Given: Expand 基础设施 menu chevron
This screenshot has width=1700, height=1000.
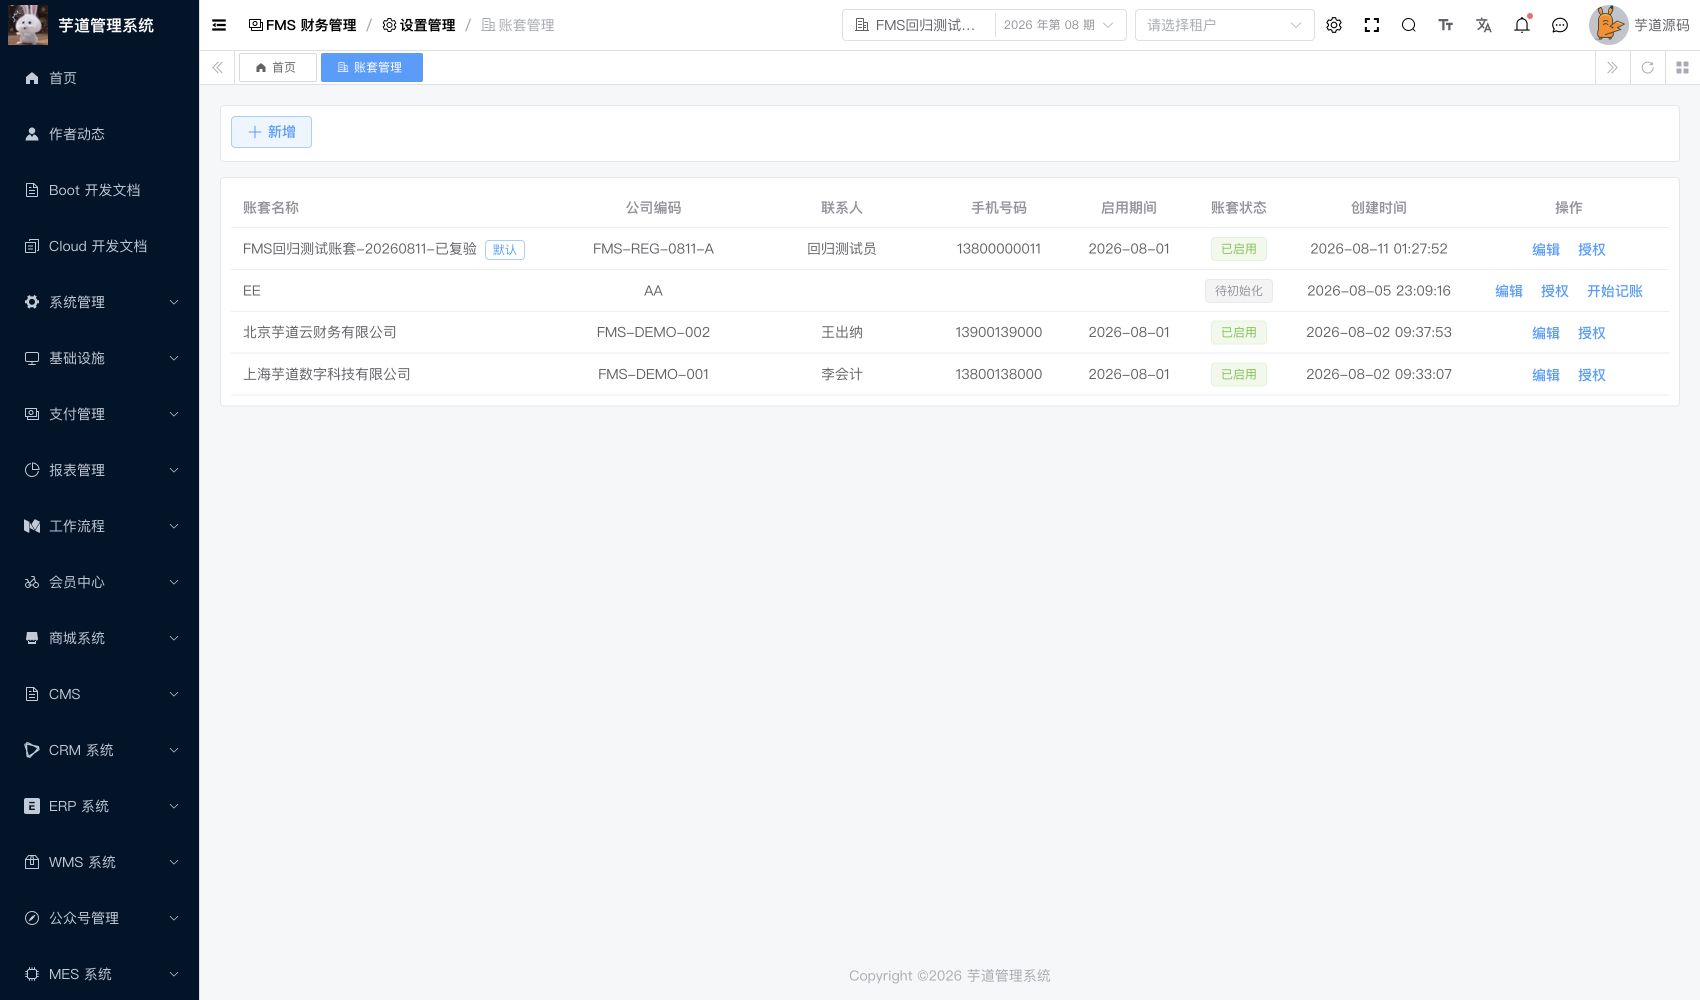Looking at the screenshot, I should click(x=174, y=358).
